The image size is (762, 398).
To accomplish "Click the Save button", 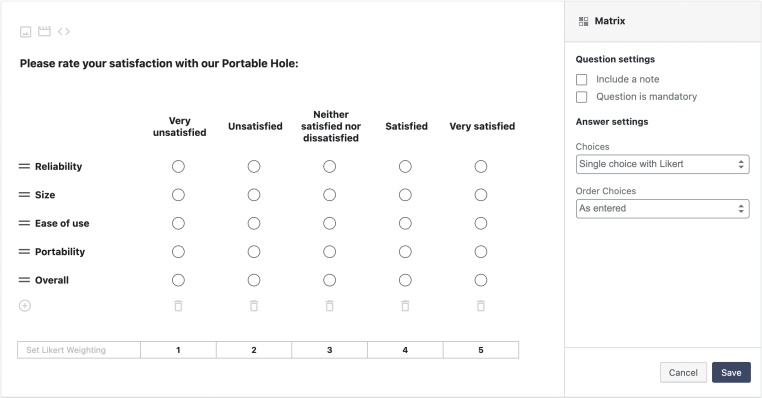I will pyautogui.click(x=731, y=373).
